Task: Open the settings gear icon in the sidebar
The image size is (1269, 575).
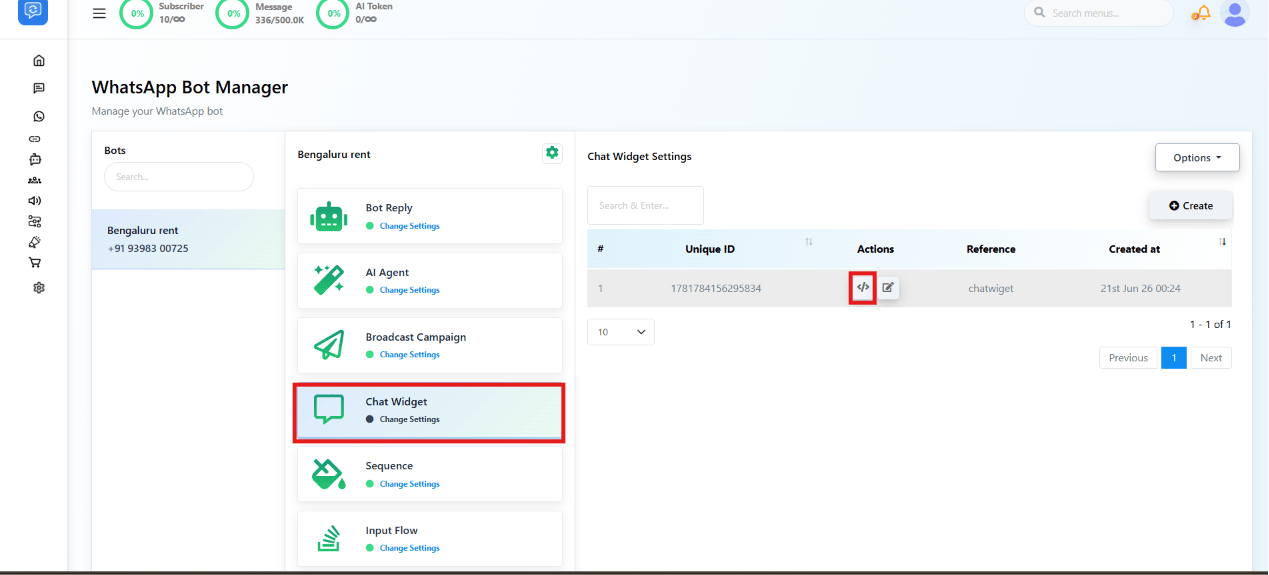Action: tap(39, 288)
